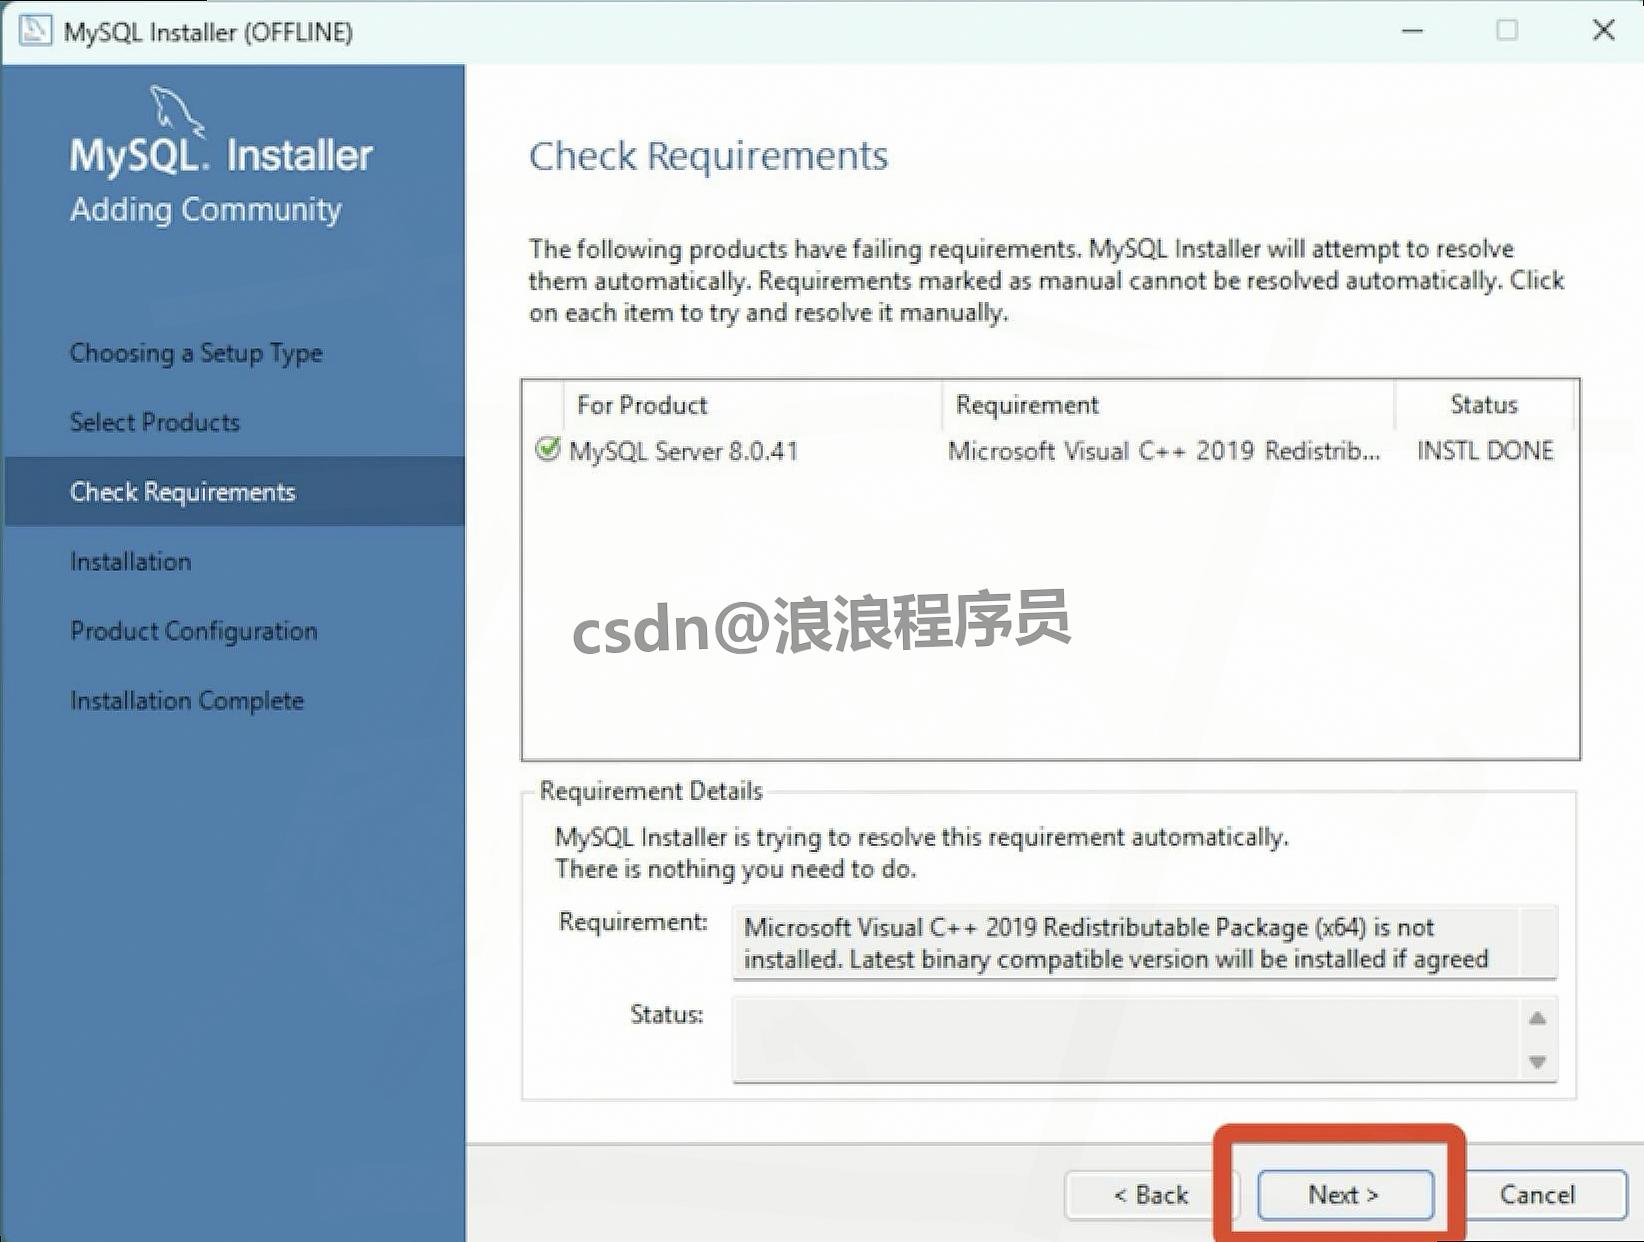Sort by the For Product column header
This screenshot has height=1242, width=1644.
752,405
